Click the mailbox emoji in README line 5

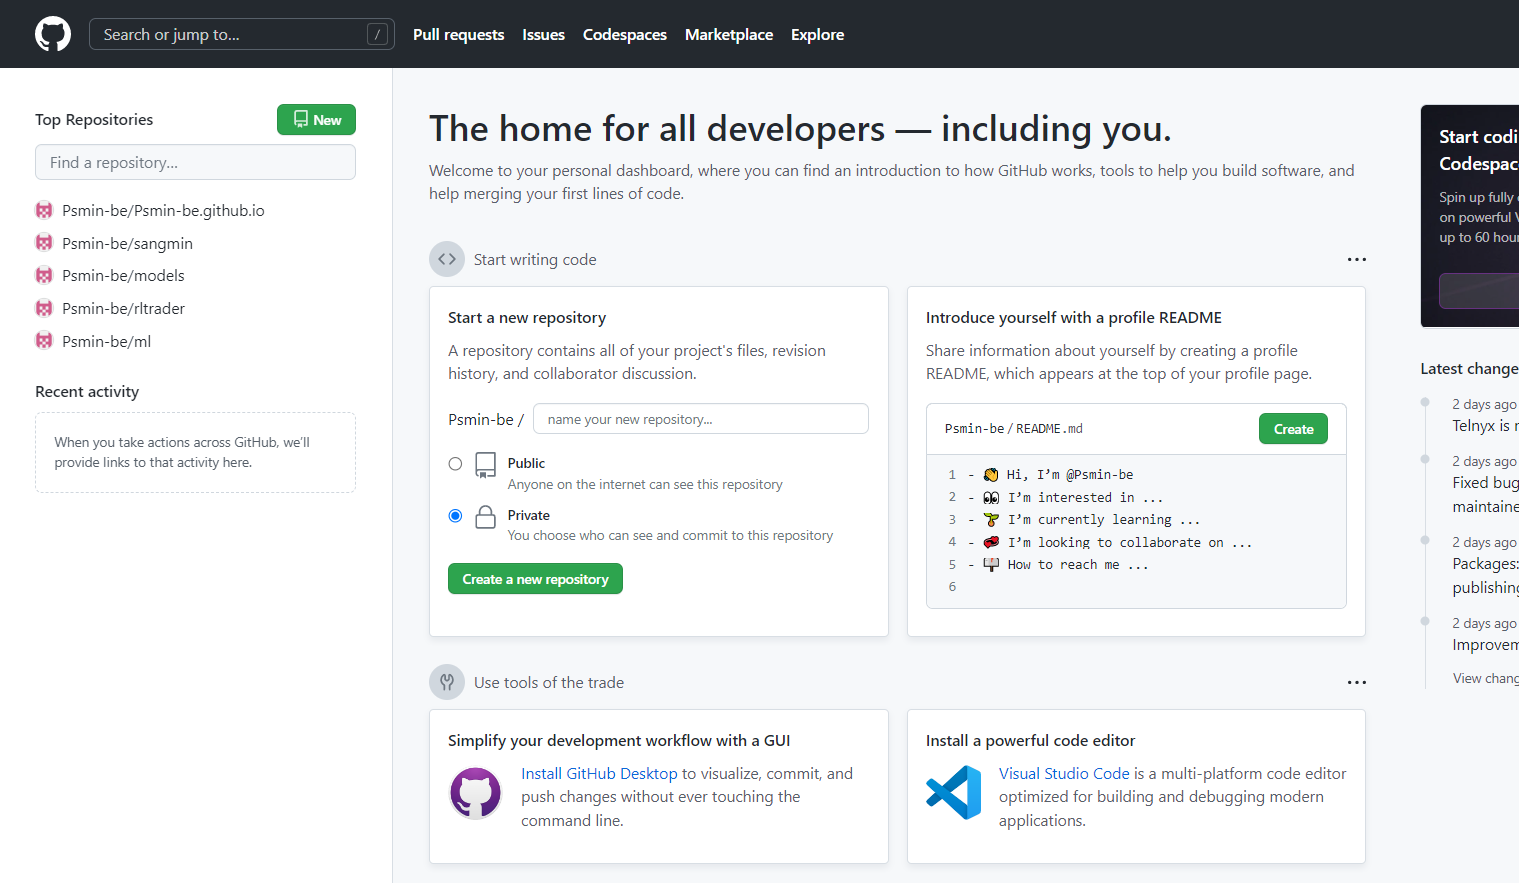(991, 565)
